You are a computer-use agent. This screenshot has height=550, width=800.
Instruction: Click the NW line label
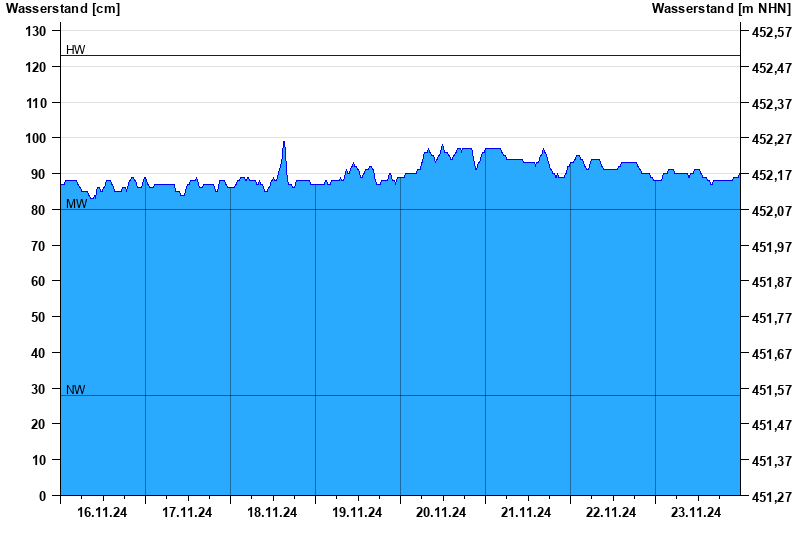(76, 390)
